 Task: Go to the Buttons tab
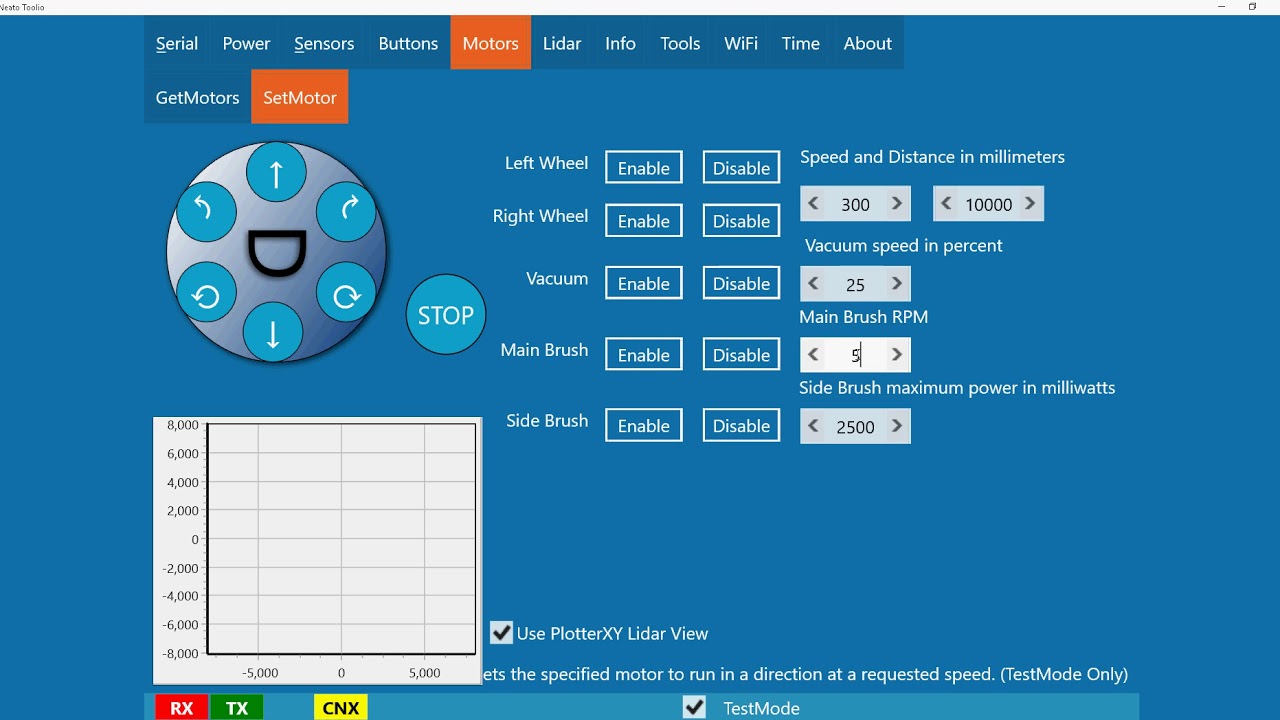point(408,43)
